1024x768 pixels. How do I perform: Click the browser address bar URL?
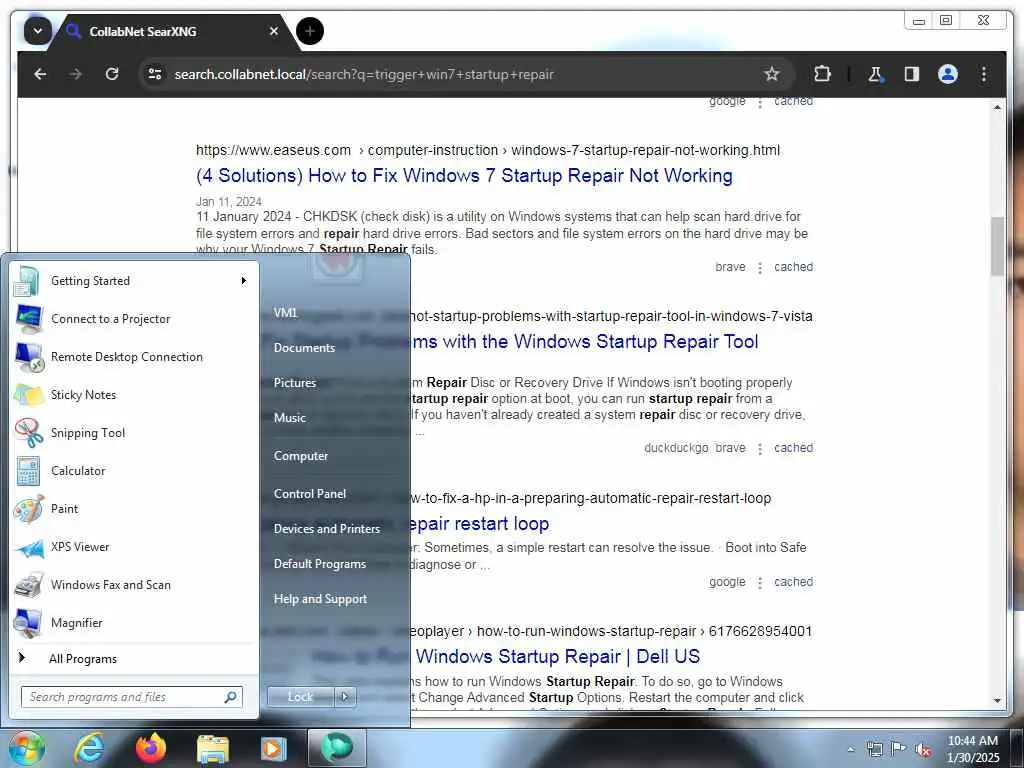[x=364, y=74]
